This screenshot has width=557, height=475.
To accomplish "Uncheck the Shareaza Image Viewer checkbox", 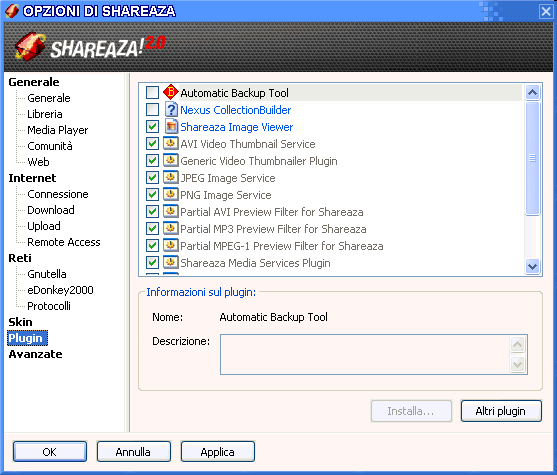I will [152, 127].
